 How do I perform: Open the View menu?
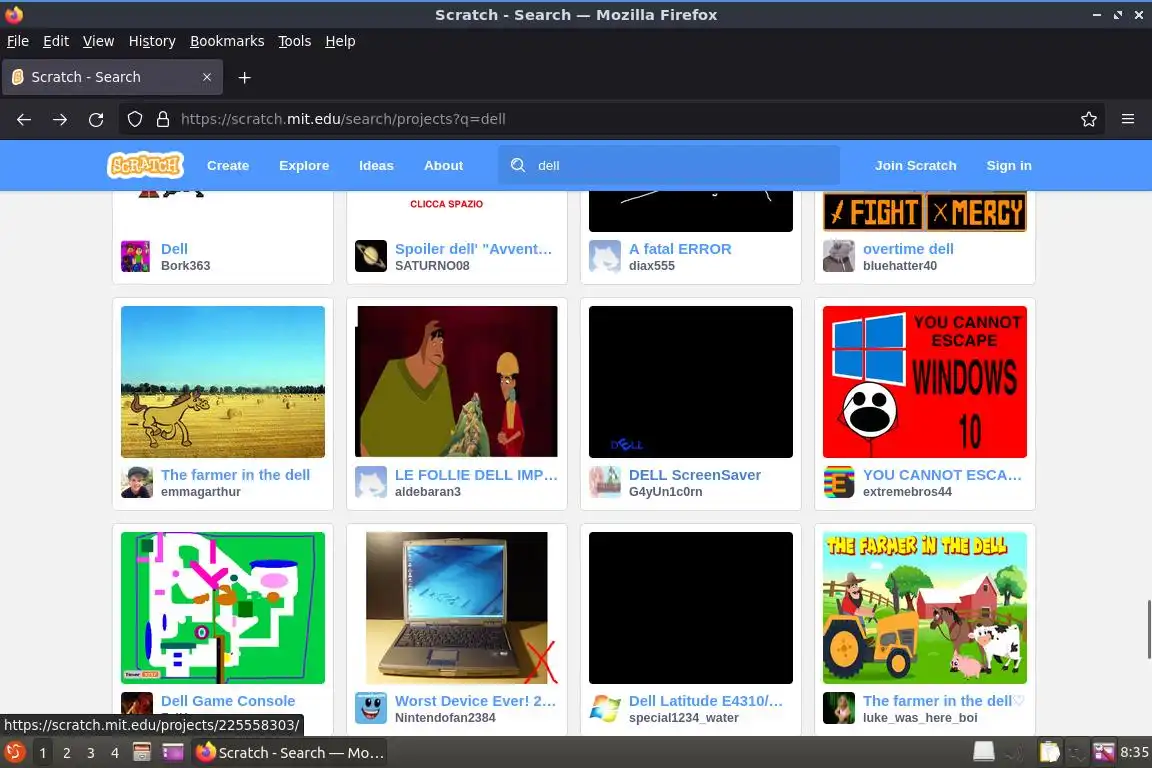point(98,41)
